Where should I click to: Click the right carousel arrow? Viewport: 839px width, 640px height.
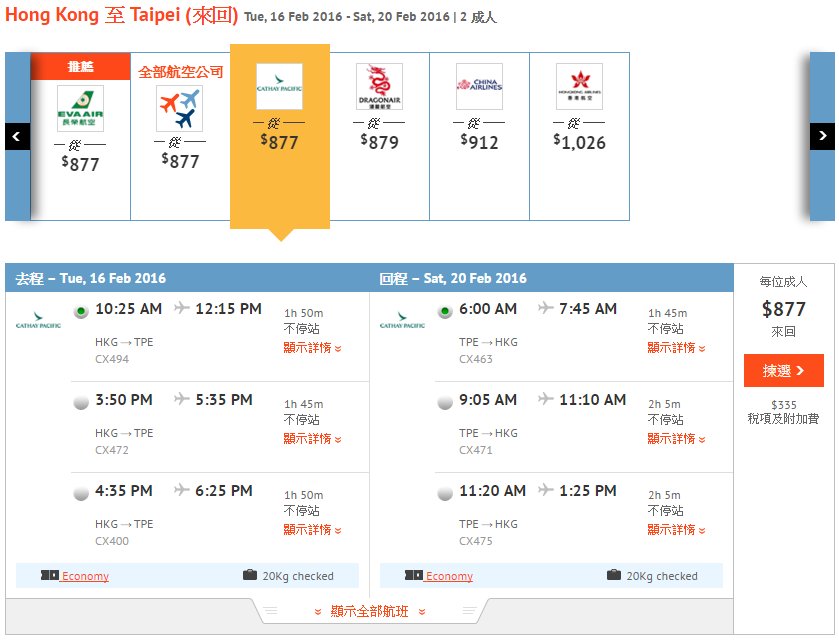coord(822,136)
